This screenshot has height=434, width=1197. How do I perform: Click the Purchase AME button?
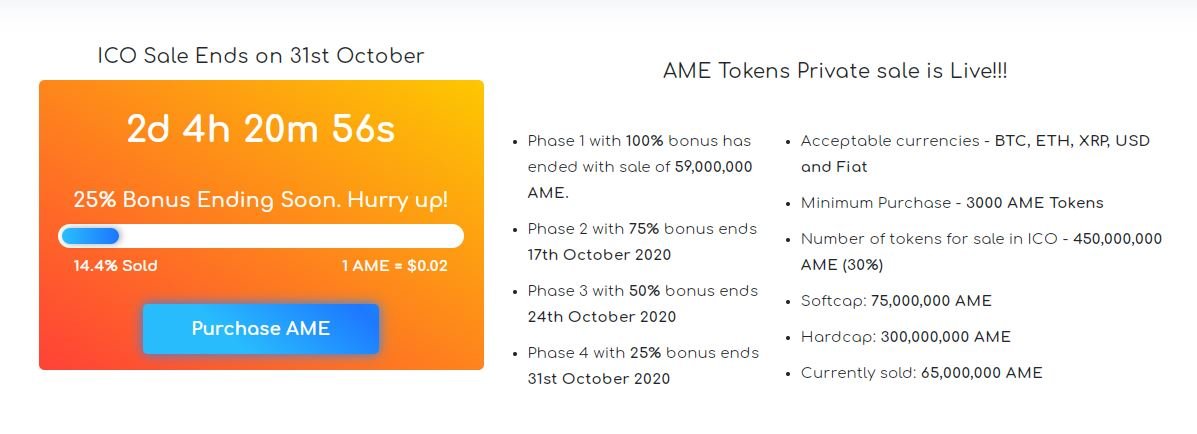(x=260, y=329)
